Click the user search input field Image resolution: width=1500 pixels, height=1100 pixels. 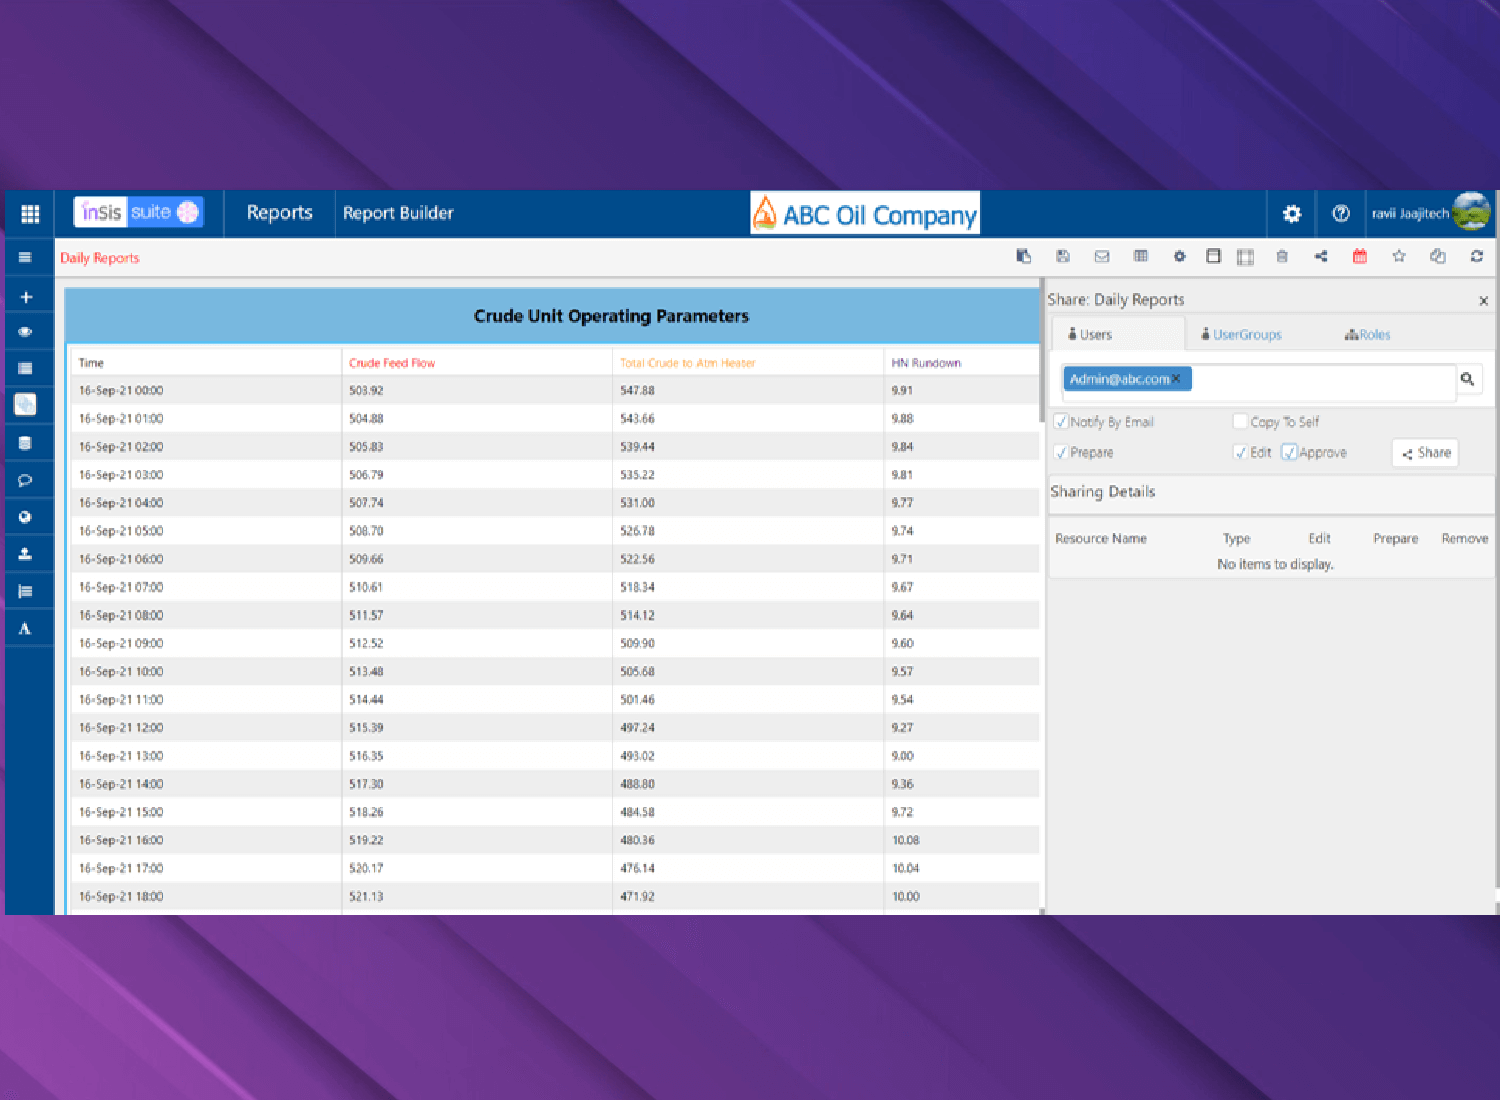(1320, 380)
